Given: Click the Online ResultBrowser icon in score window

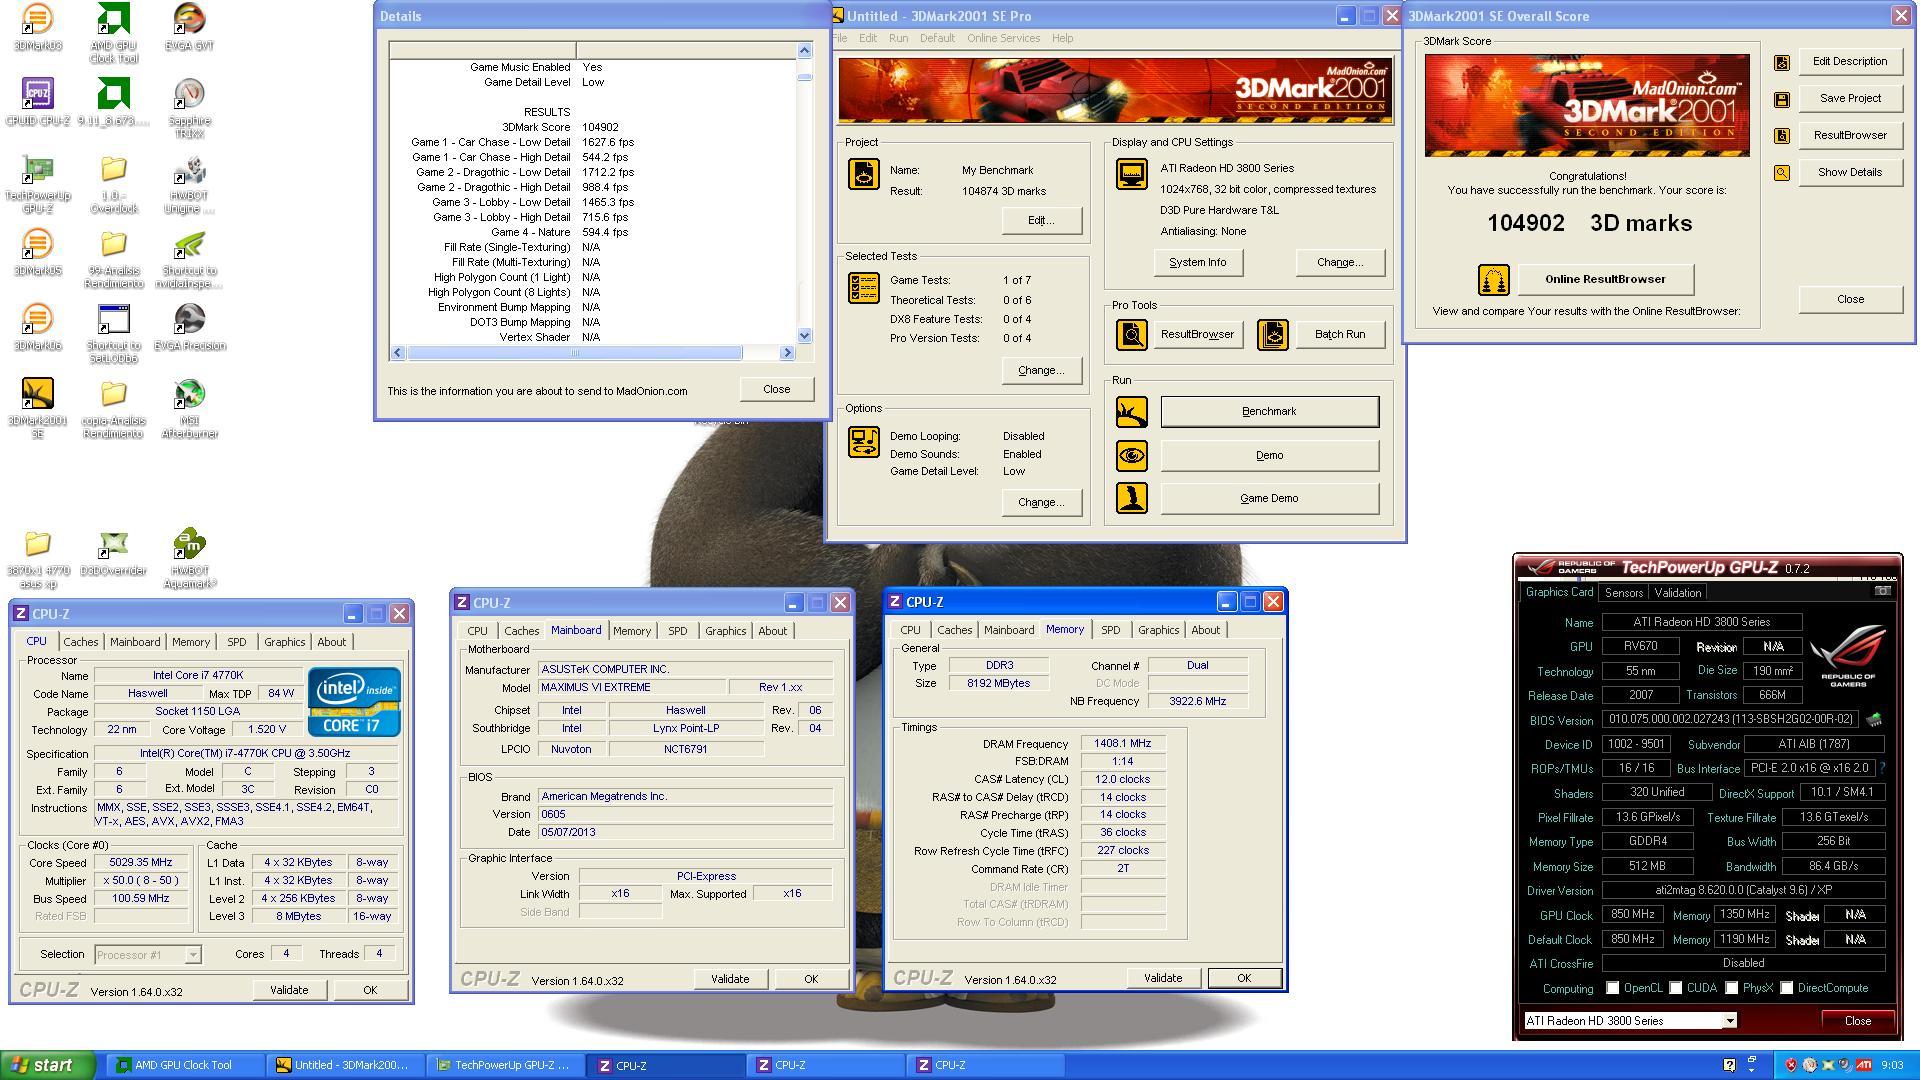Looking at the screenshot, I should click(x=1493, y=279).
